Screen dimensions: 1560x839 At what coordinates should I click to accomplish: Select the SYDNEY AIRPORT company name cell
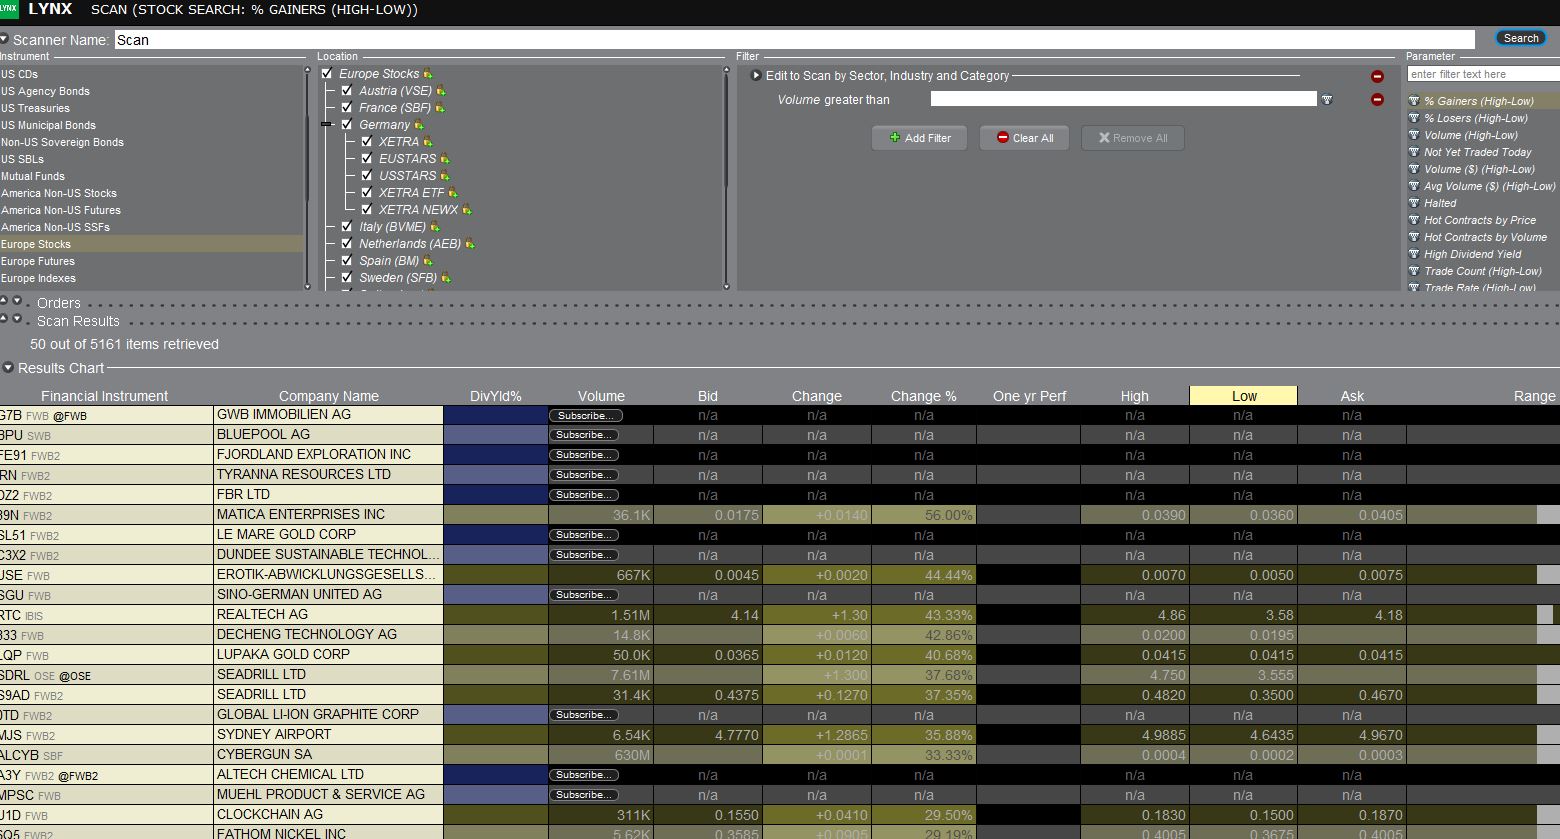click(329, 735)
